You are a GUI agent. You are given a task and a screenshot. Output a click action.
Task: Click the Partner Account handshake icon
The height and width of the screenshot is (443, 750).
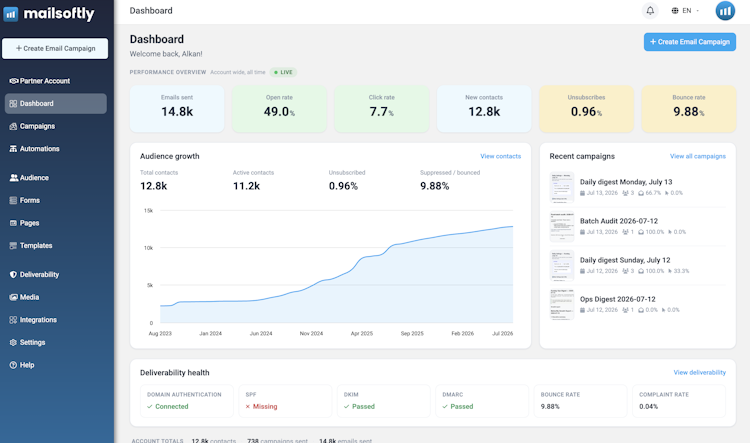(x=13, y=81)
